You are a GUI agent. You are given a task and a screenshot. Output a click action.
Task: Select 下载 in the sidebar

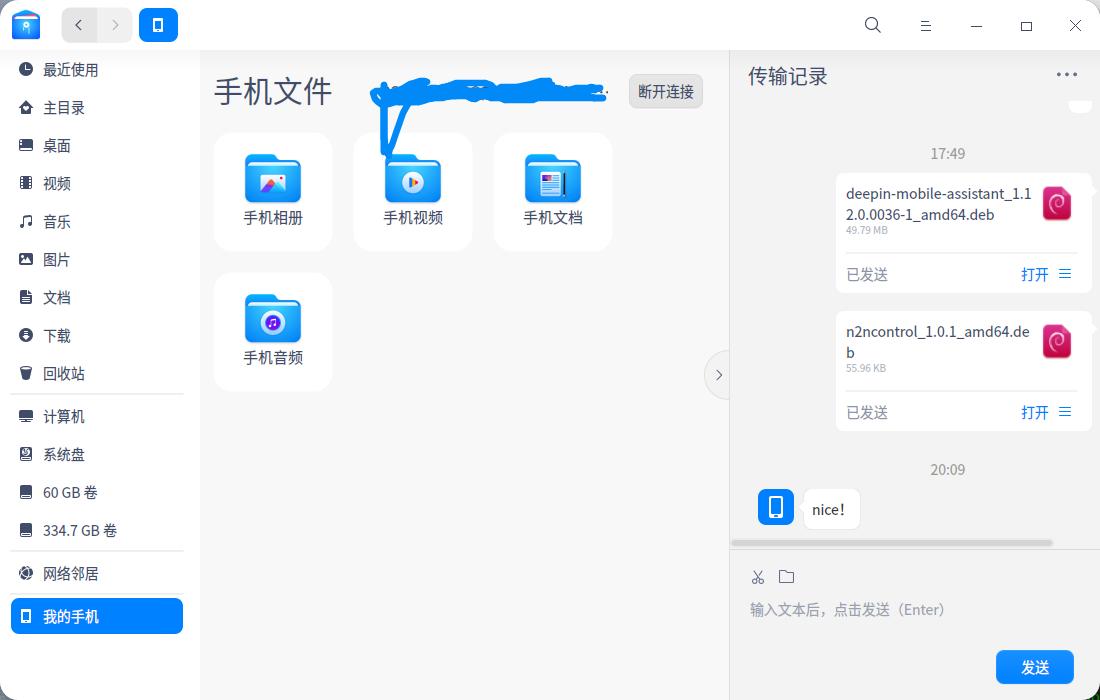point(55,335)
